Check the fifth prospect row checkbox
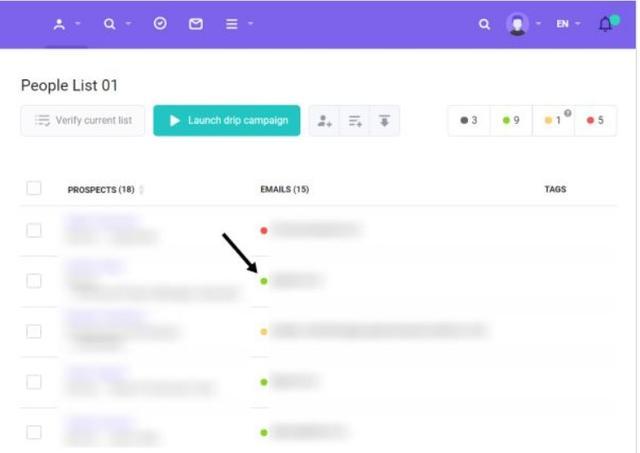This screenshot has height=453, width=640. click(34, 432)
